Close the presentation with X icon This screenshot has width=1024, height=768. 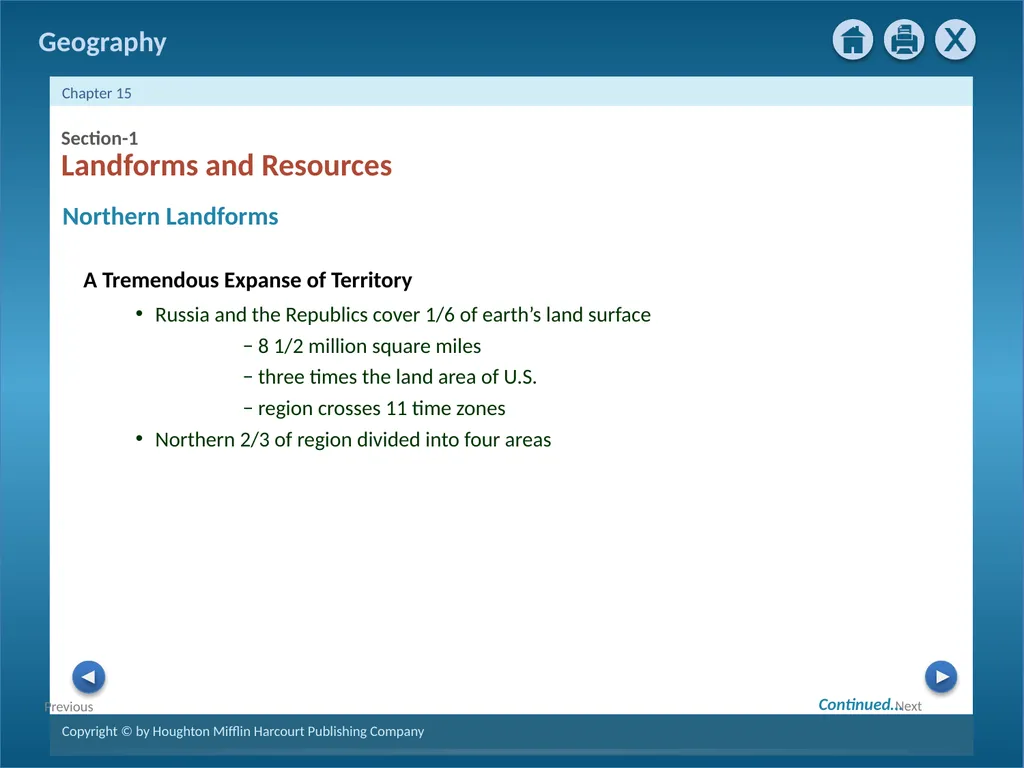tap(955, 40)
